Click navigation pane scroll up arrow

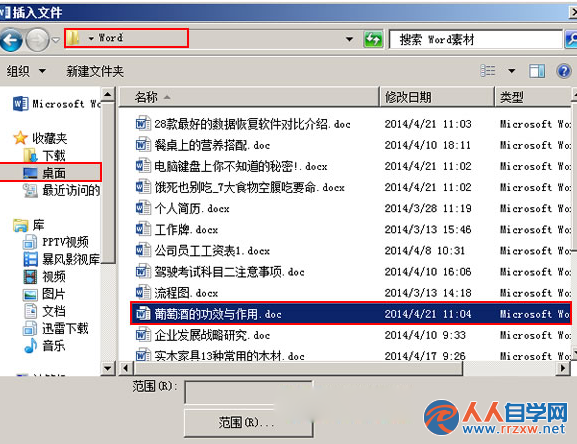coord(108,95)
